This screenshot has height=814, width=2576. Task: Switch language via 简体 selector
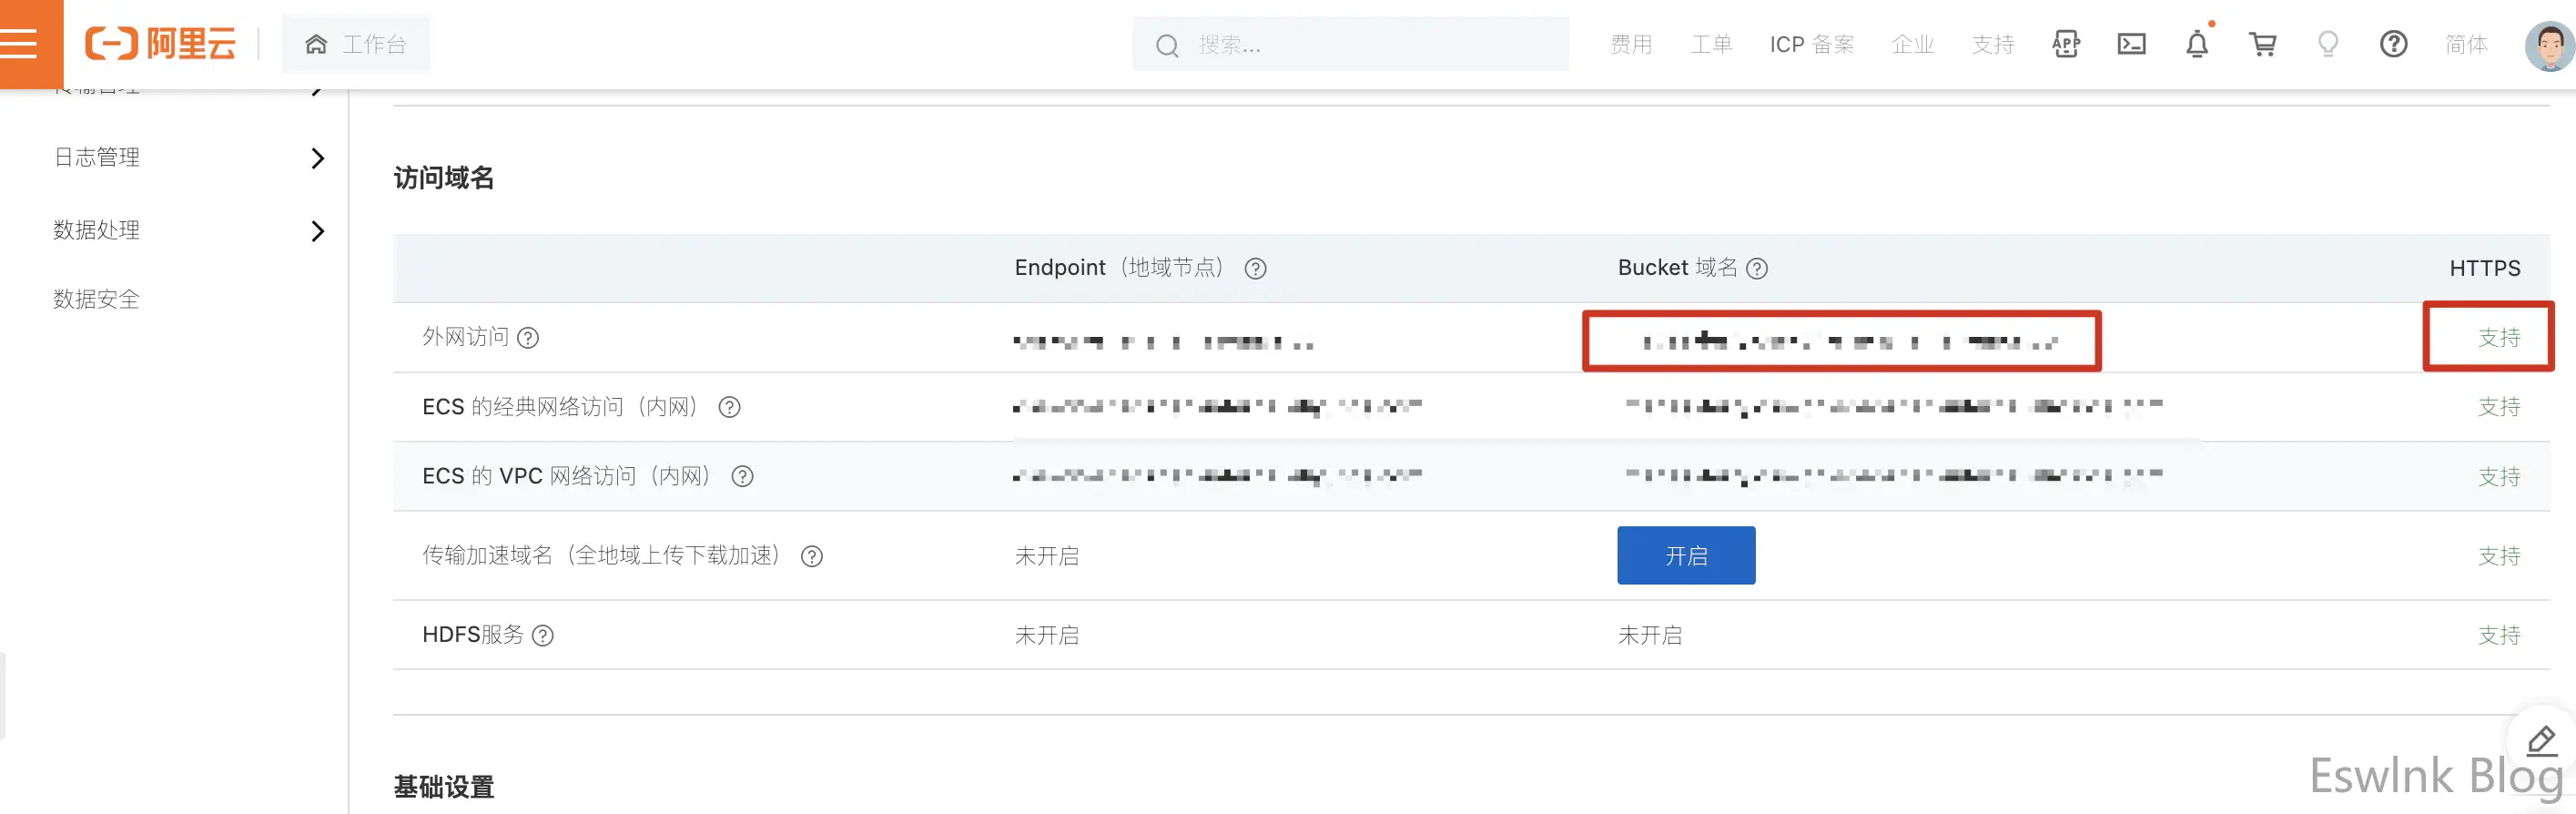click(x=2466, y=44)
